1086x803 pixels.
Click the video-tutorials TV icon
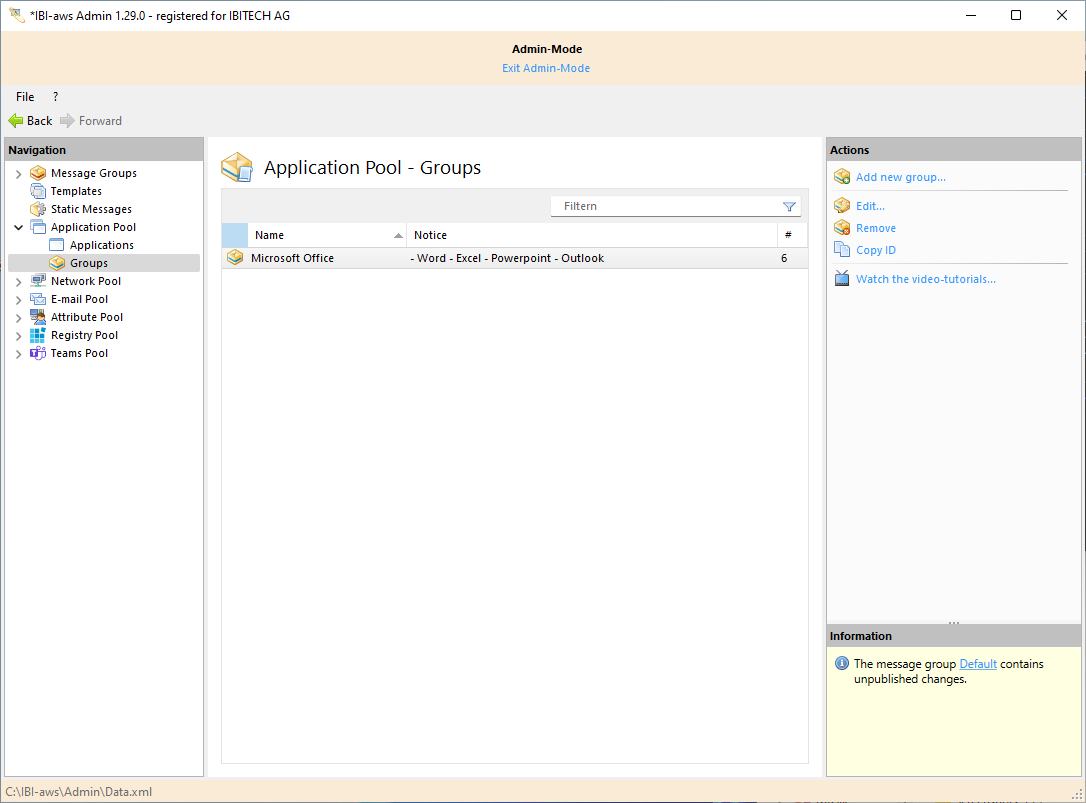[x=842, y=279]
